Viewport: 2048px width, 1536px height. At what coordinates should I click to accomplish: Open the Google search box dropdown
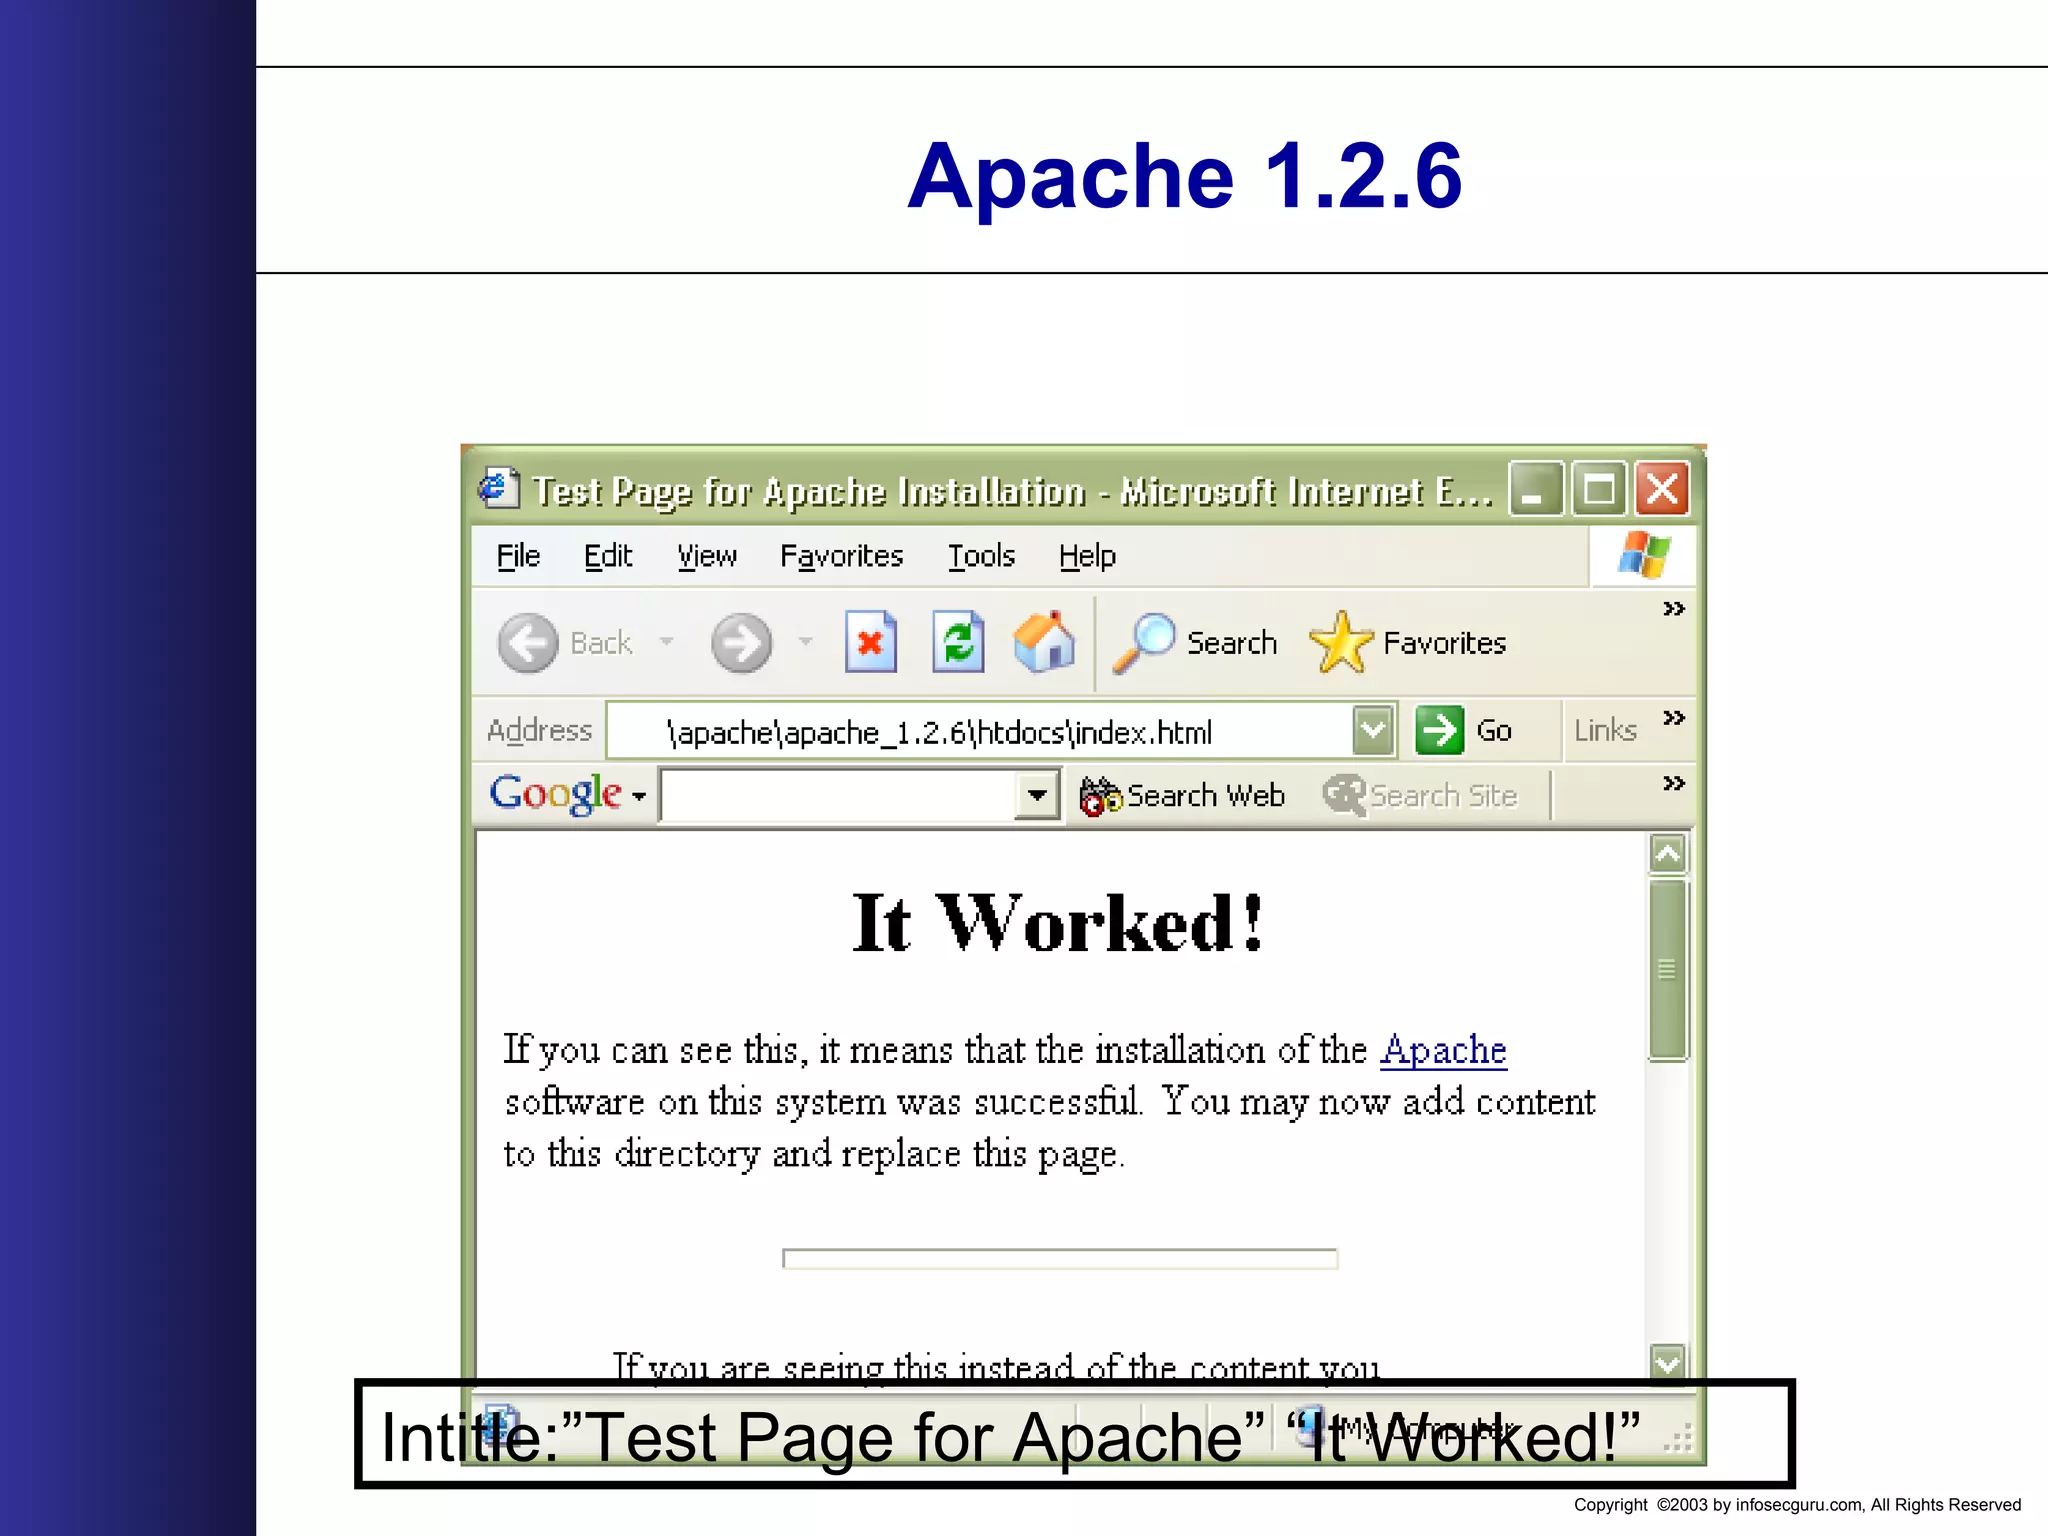pos(1037,796)
